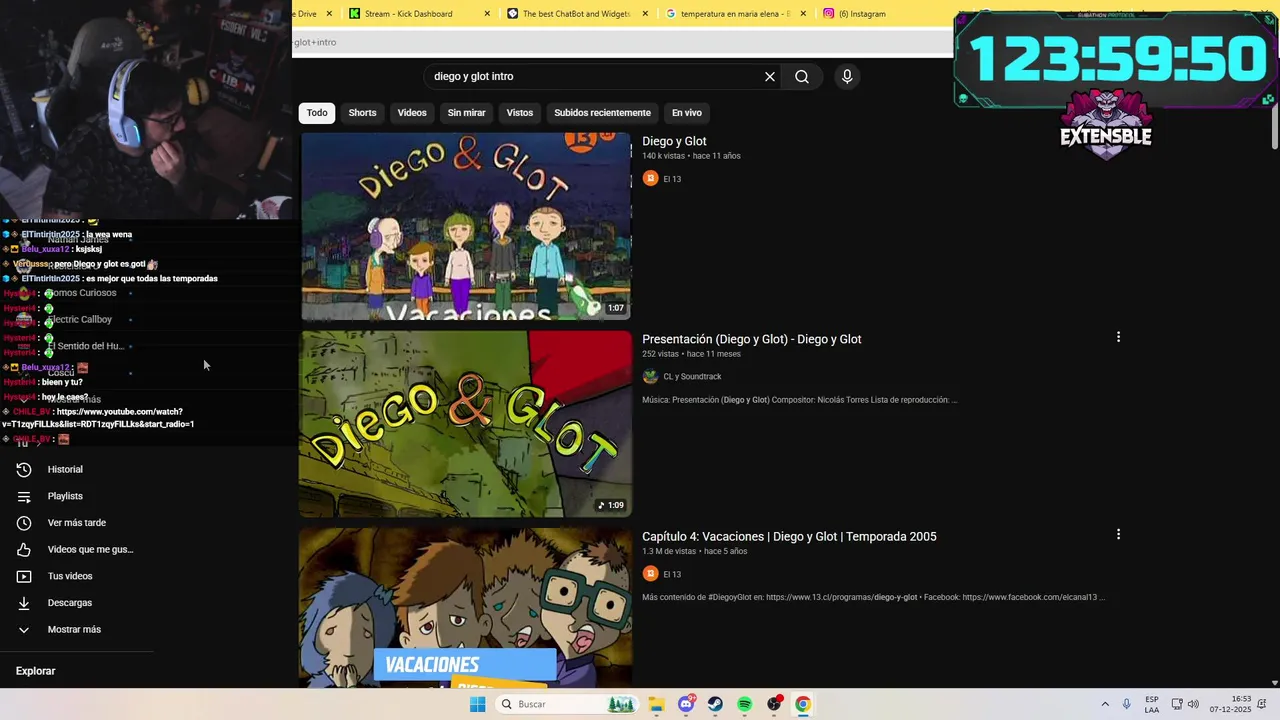Click the browser address bar
The width and height of the screenshot is (1280, 720).
click(x=622, y=42)
